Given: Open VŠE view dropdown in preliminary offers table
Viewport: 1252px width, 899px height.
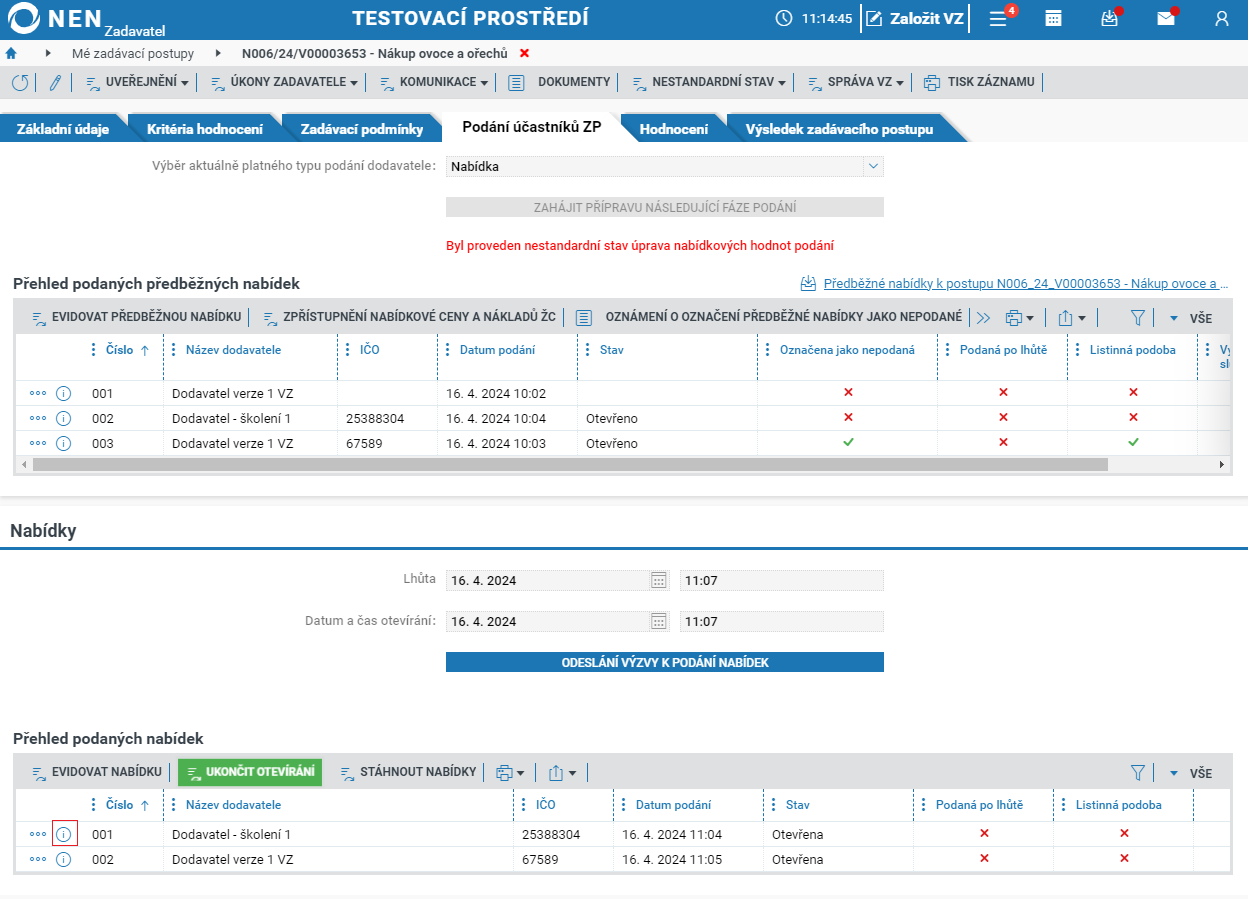Looking at the screenshot, I should coord(1190,318).
